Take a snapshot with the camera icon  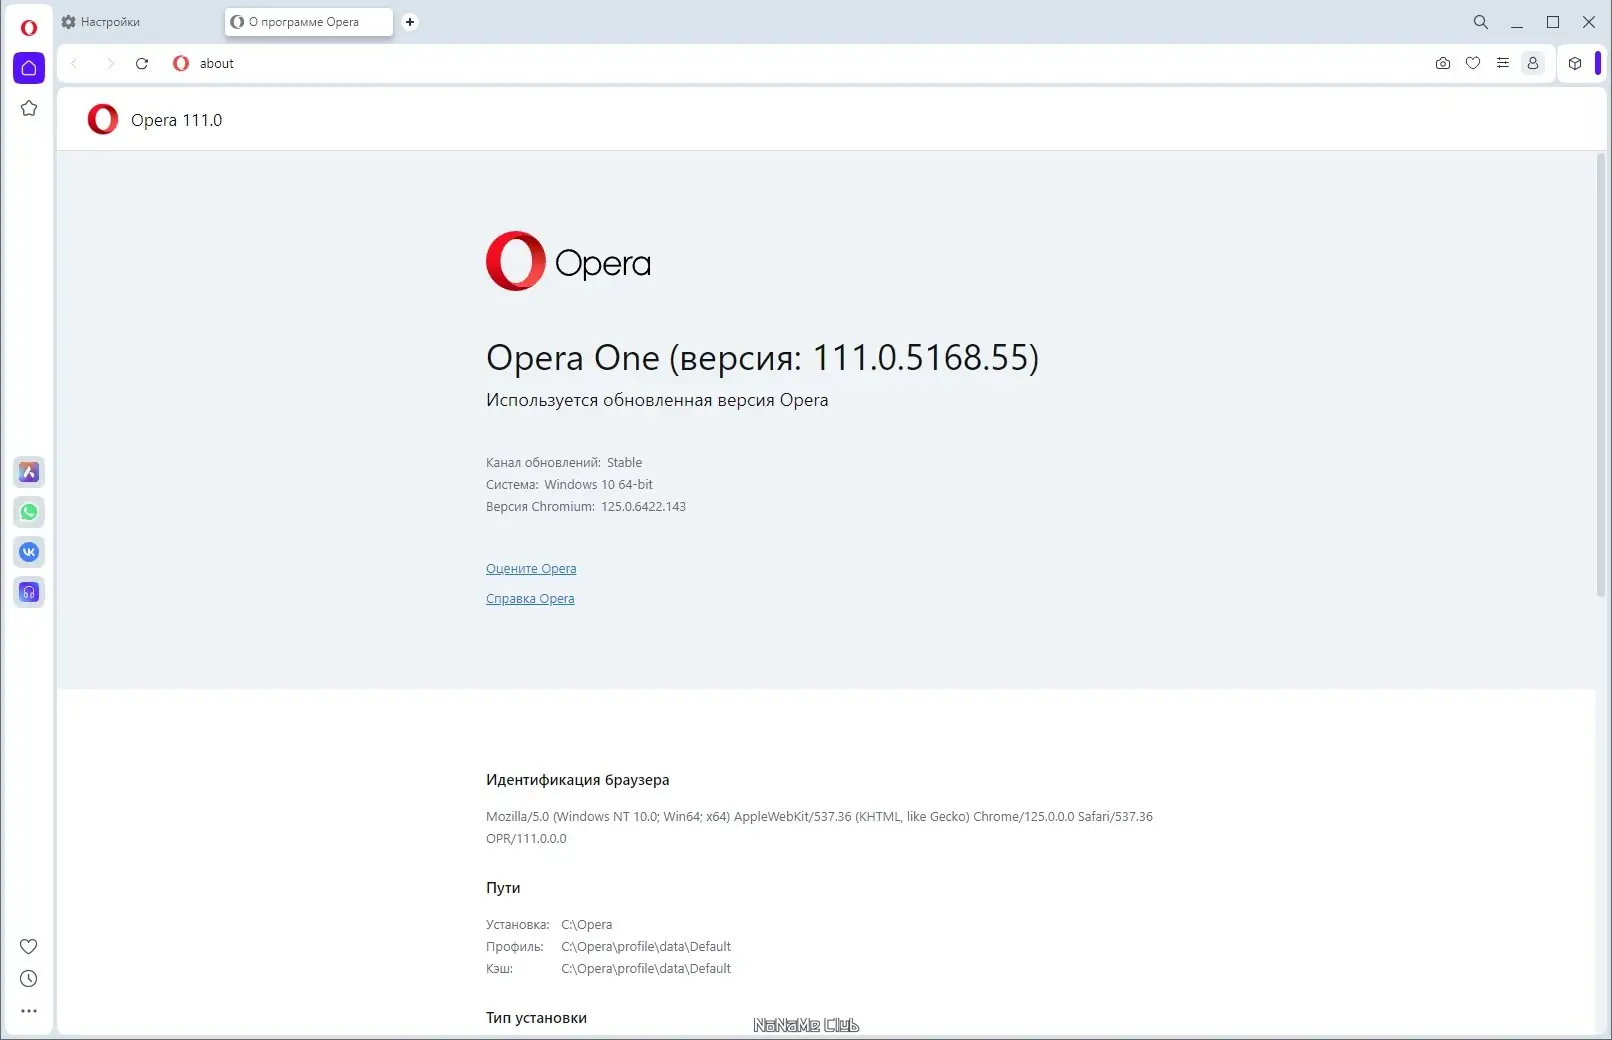pos(1443,63)
